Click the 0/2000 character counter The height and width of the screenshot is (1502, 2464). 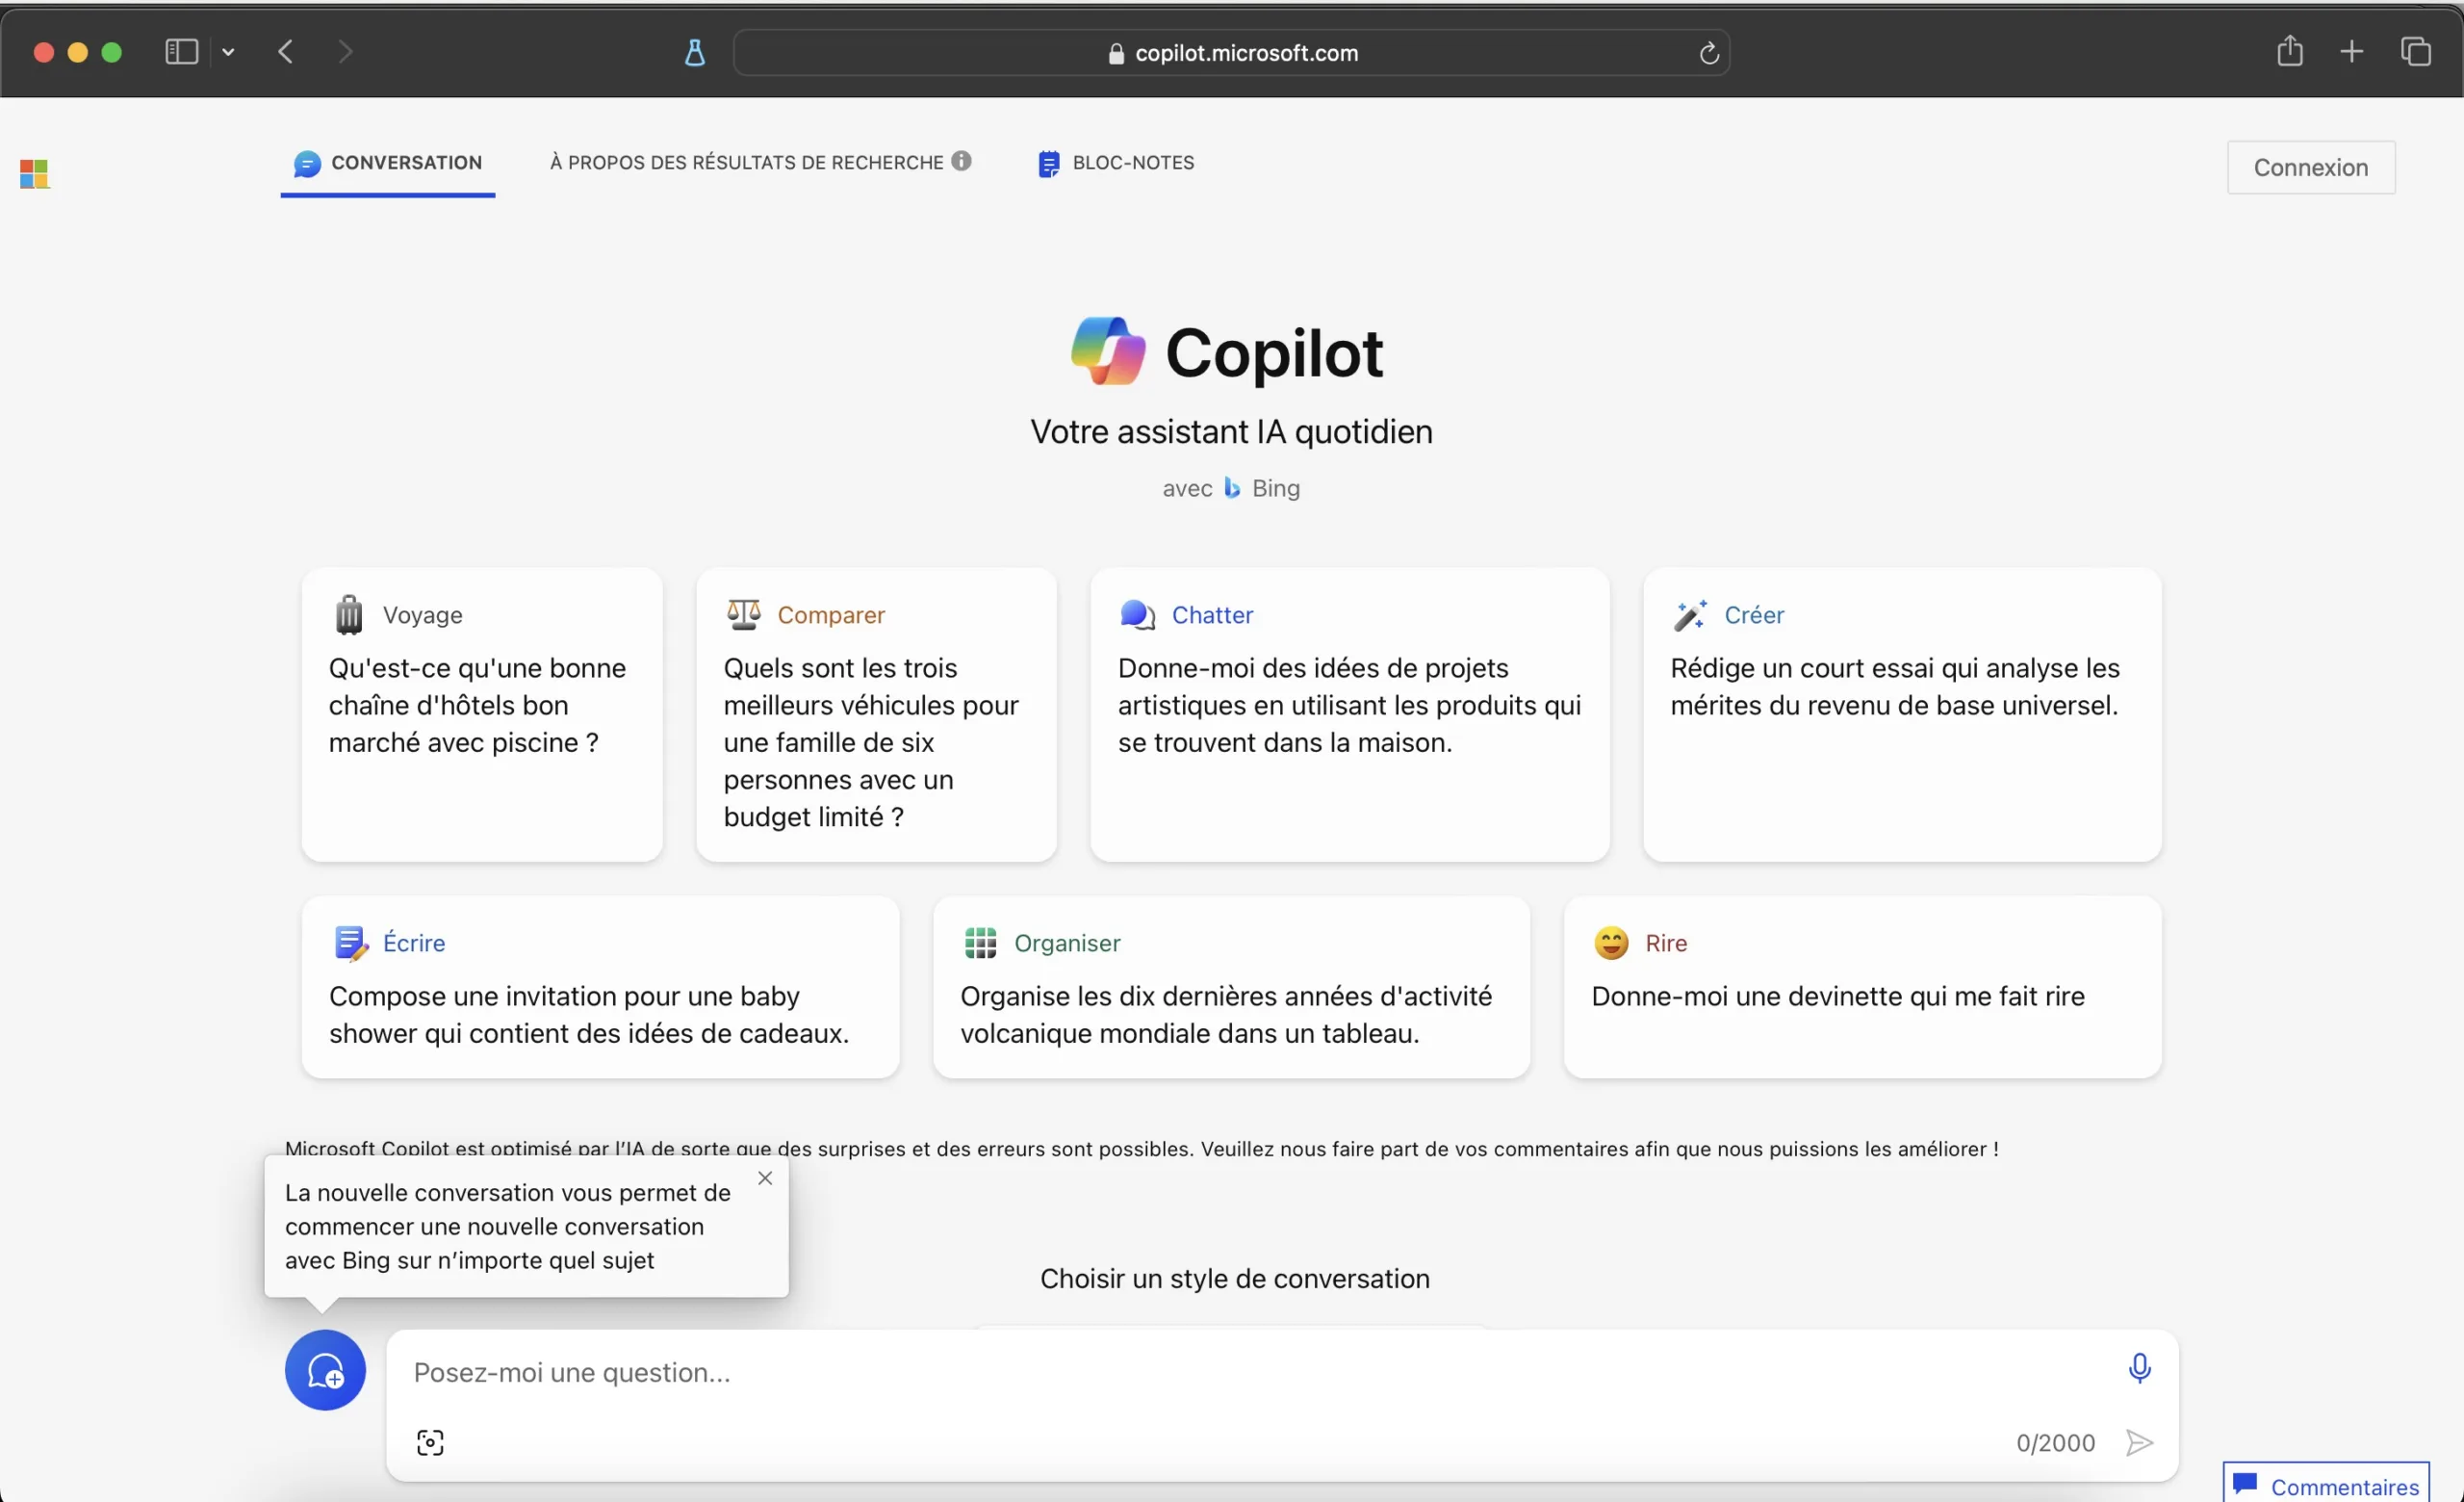pos(2055,1442)
